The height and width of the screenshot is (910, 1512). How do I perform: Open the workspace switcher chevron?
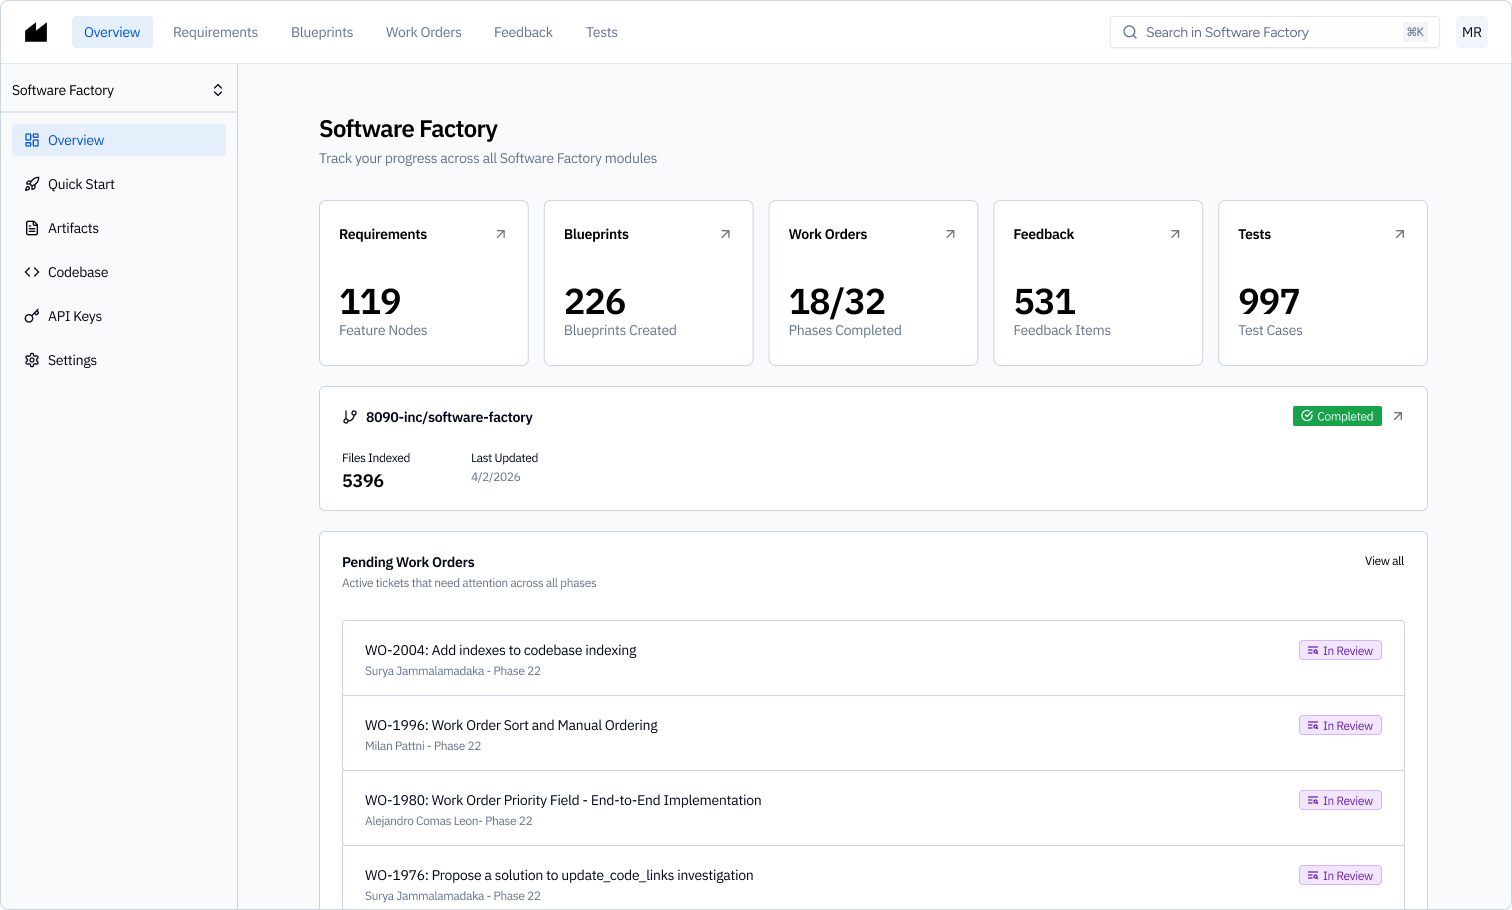[218, 89]
